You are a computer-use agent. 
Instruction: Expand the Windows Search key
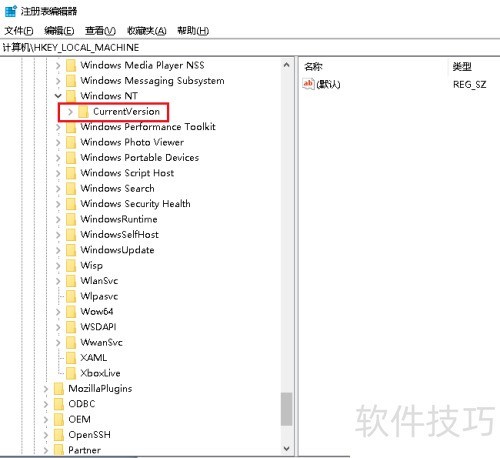click(58, 189)
